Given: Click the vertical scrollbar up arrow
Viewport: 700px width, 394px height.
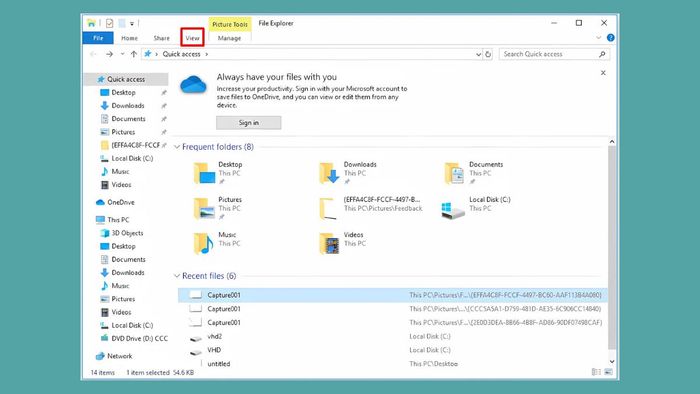Looking at the screenshot, I should pos(612,141).
